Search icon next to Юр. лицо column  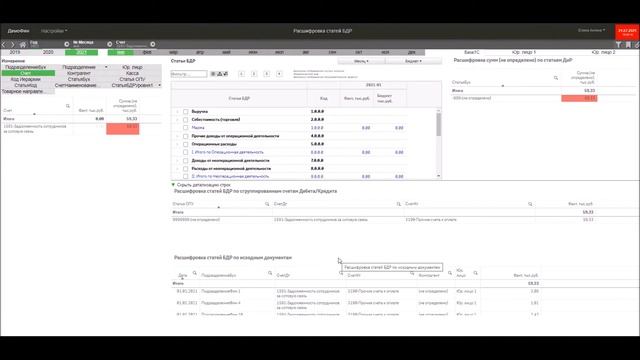pyautogui.click(x=476, y=273)
